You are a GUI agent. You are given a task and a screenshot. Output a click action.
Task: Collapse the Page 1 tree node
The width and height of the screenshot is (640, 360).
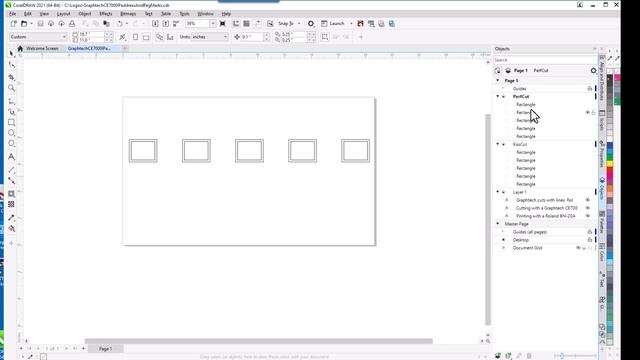click(x=498, y=80)
